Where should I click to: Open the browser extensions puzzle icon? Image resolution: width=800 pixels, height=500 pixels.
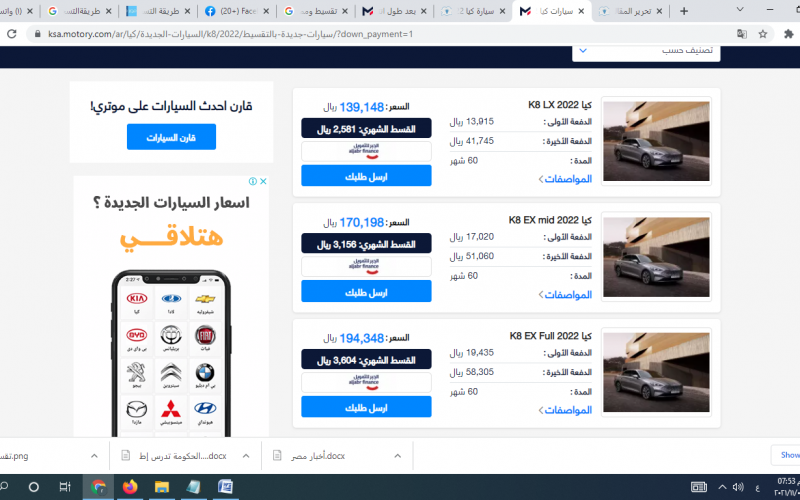(788, 34)
